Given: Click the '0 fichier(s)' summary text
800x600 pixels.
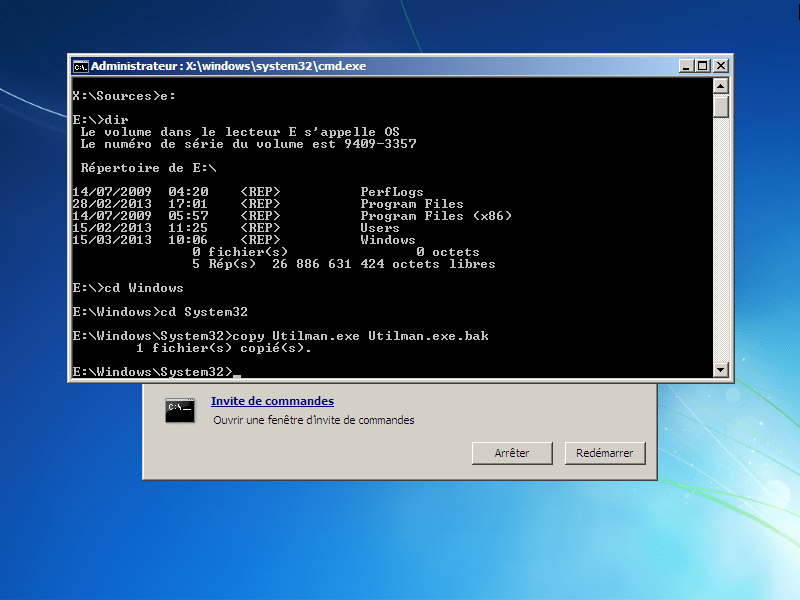Looking at the screenshot, I should point(240,252).
